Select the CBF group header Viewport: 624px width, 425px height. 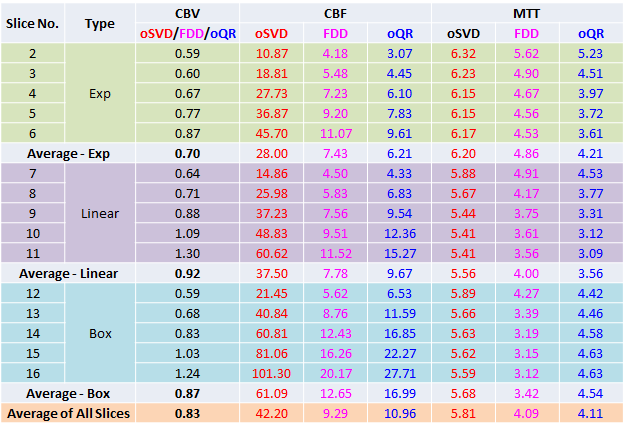(337, 14)
